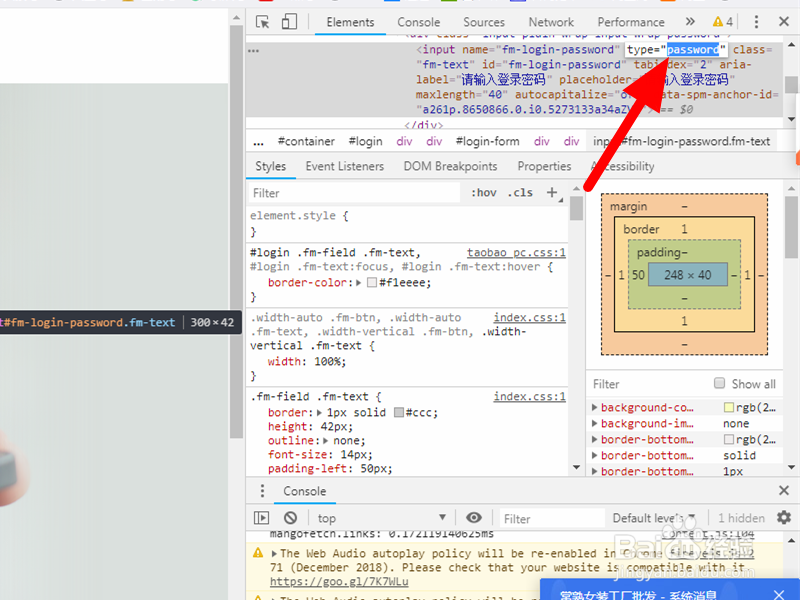This screenshot has width=800, height=600.
Task: Expand the border shorthand property triangle
Action: [x=319, y=412]
